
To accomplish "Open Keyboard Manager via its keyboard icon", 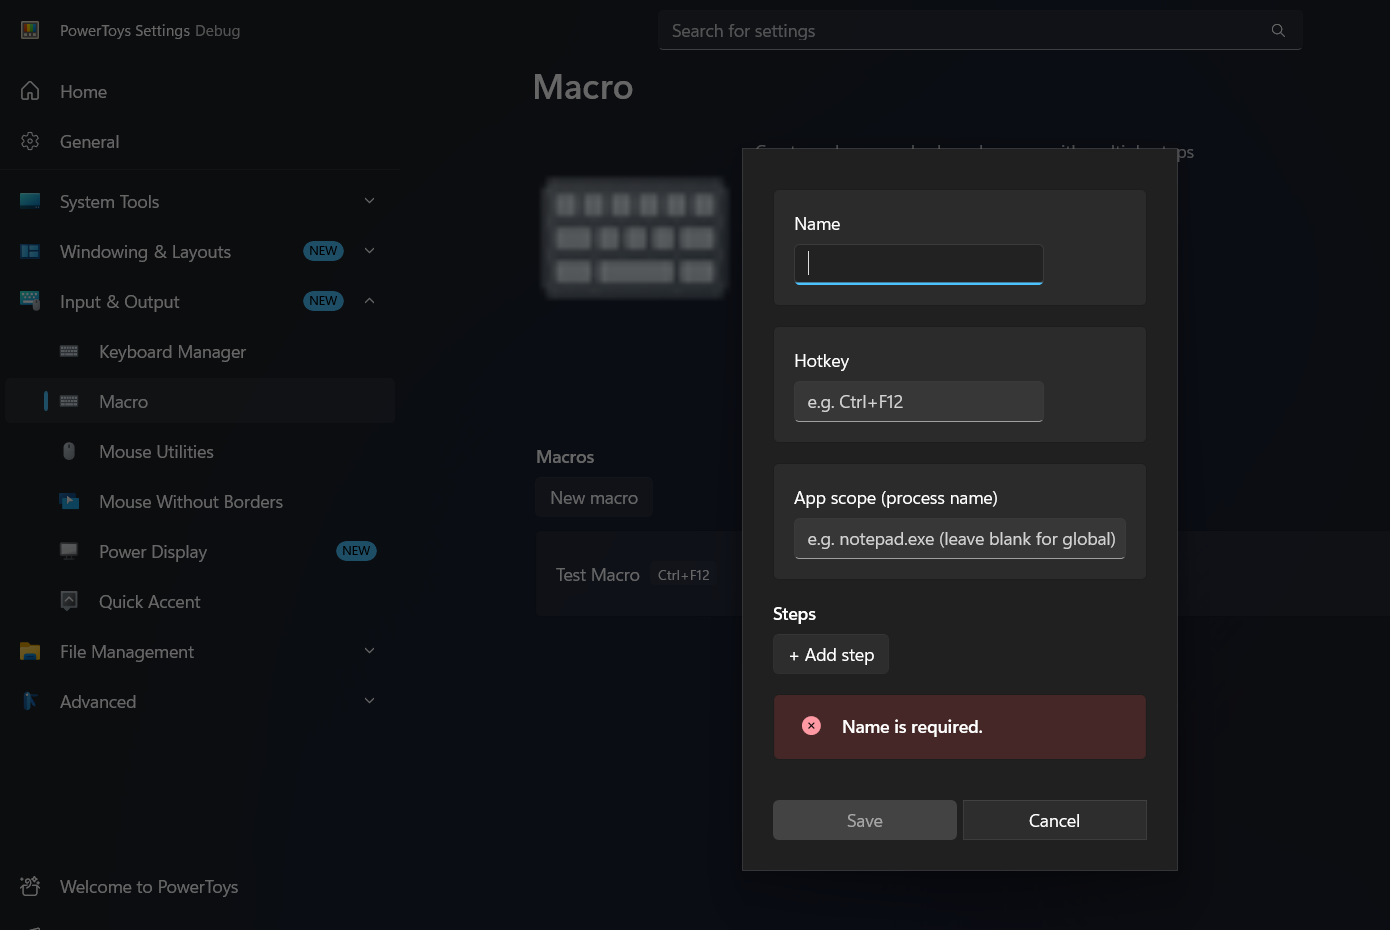I will coord(69,351).
